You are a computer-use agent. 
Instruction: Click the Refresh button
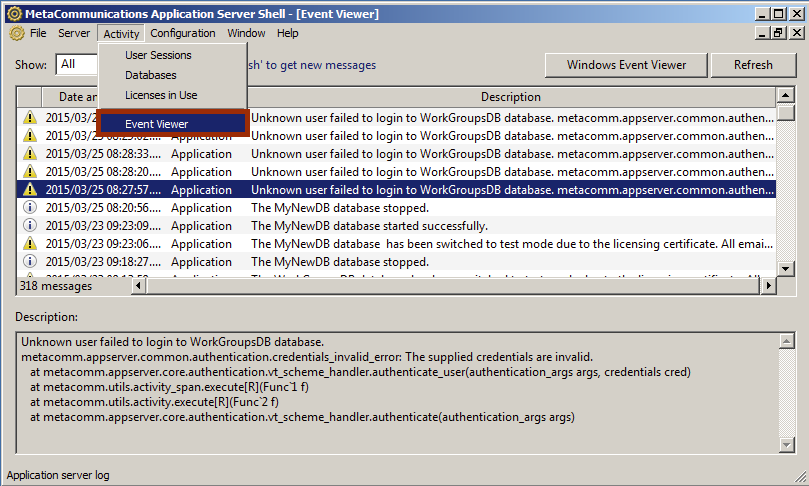pos(753,65)
